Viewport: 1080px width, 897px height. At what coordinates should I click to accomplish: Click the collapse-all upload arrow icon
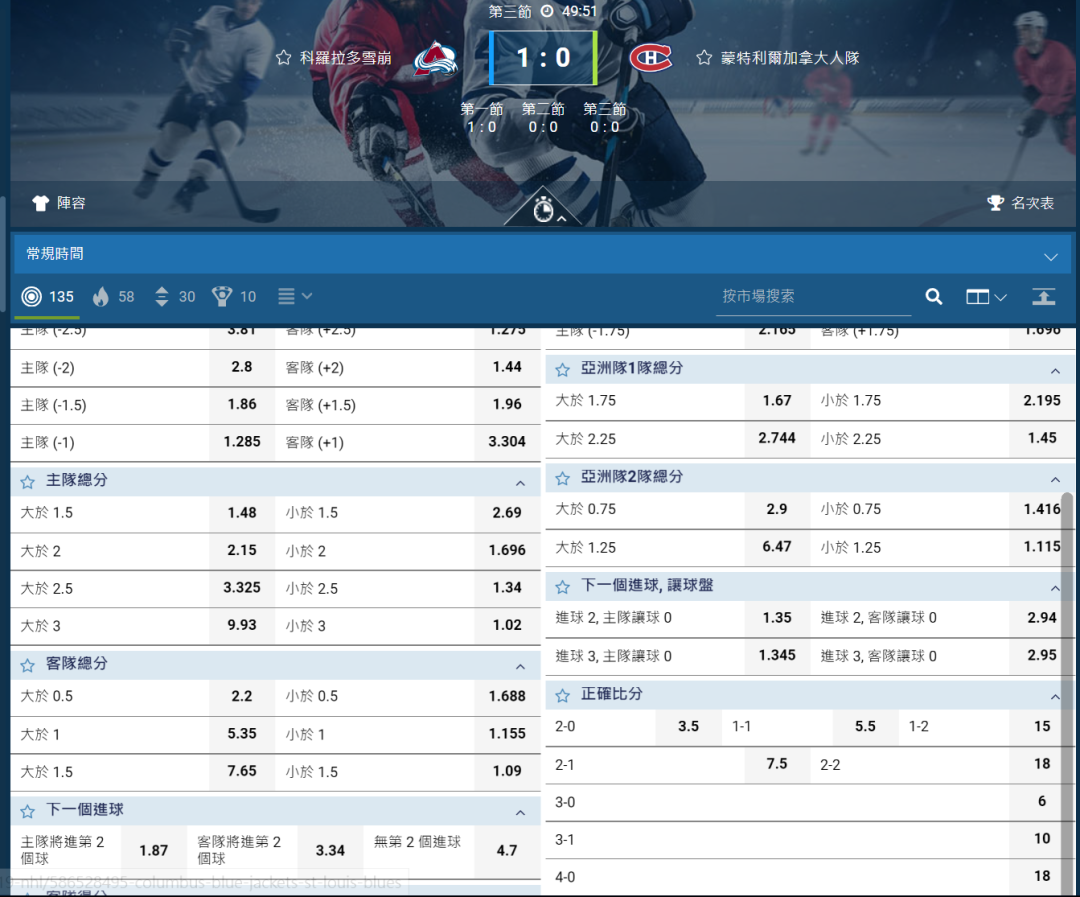(x=1043, y=297)
